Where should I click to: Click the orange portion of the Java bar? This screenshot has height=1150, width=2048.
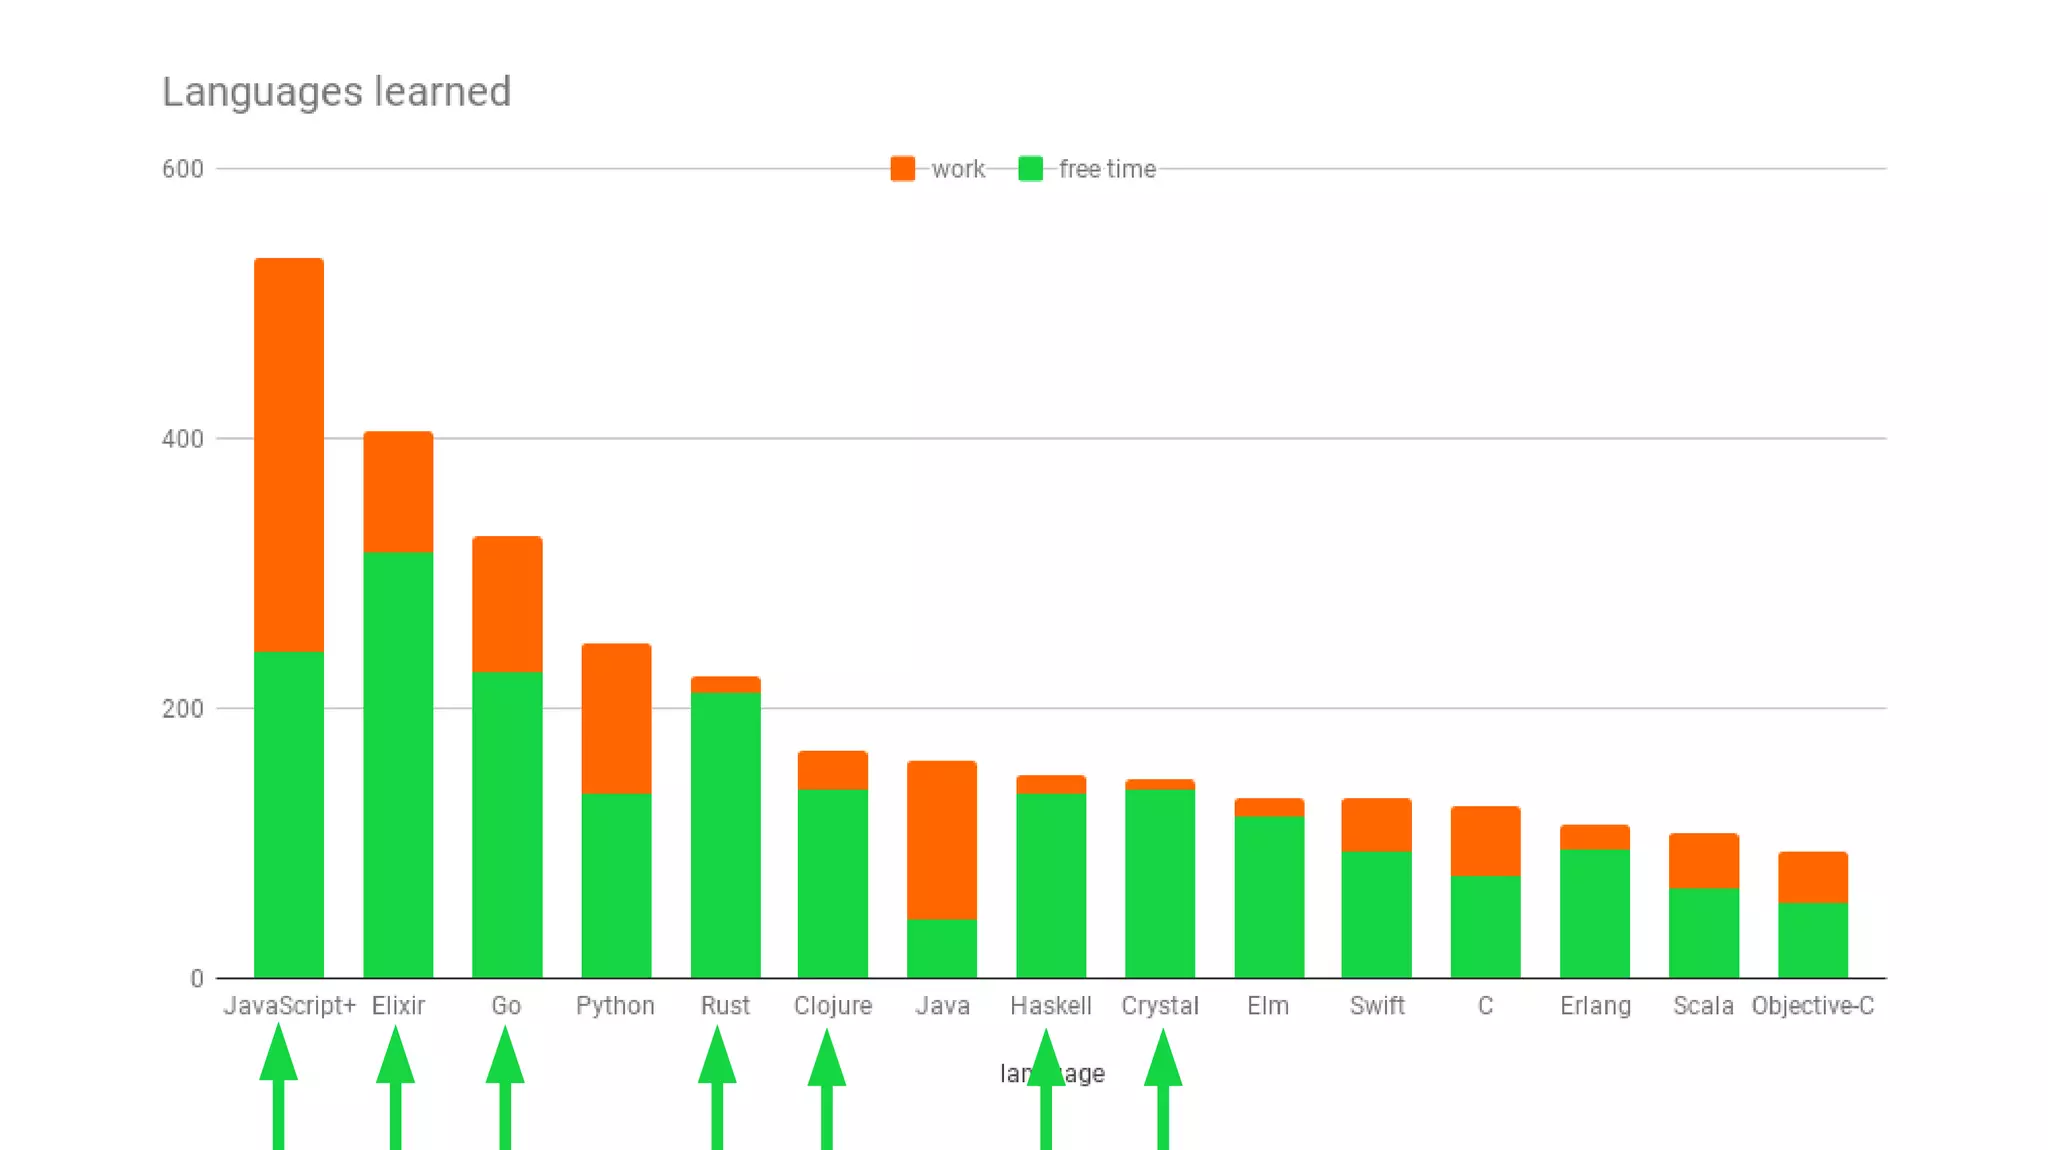click(x=942, y=840)
